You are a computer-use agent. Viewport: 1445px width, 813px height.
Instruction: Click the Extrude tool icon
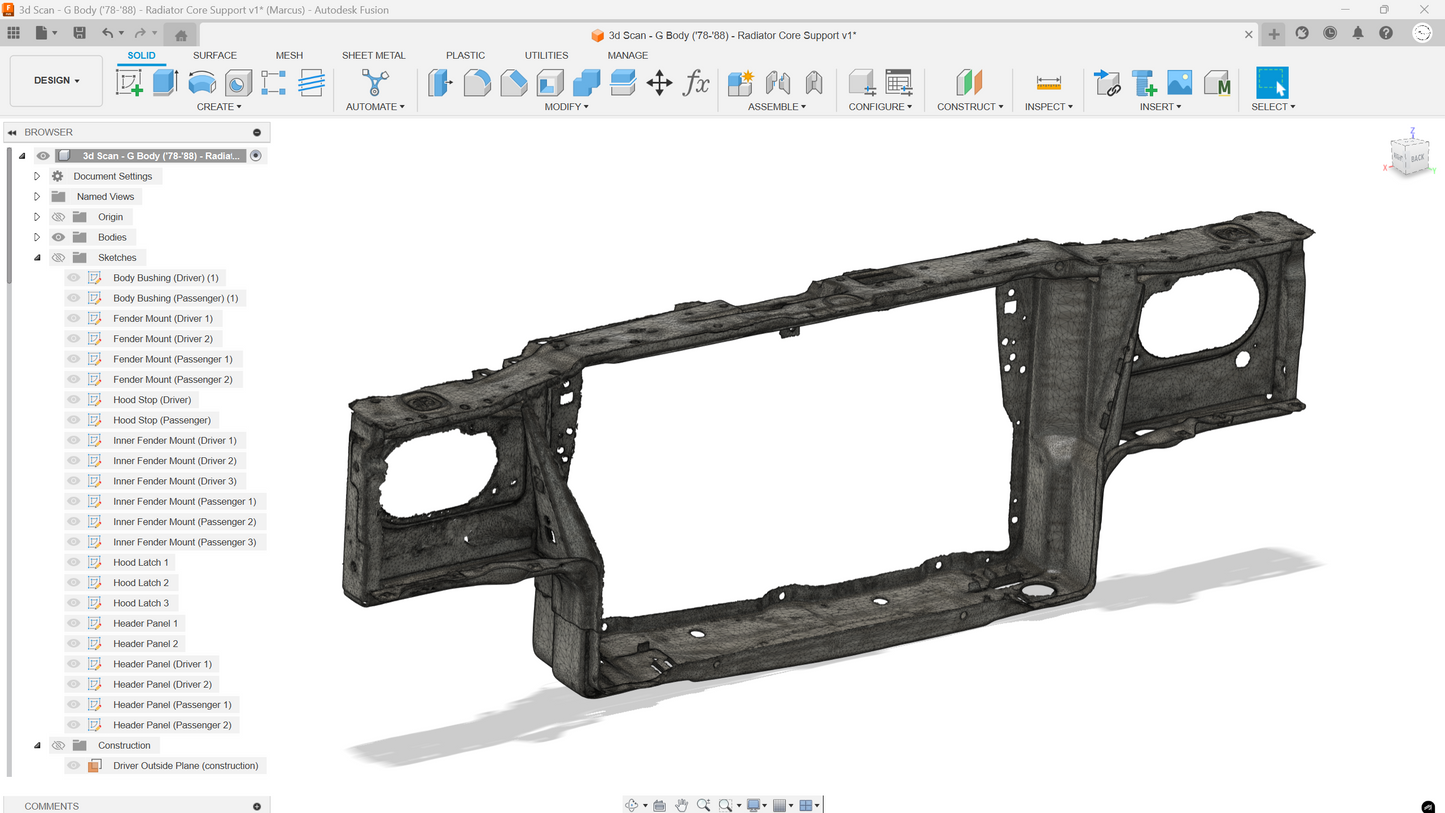click(165, 83)
